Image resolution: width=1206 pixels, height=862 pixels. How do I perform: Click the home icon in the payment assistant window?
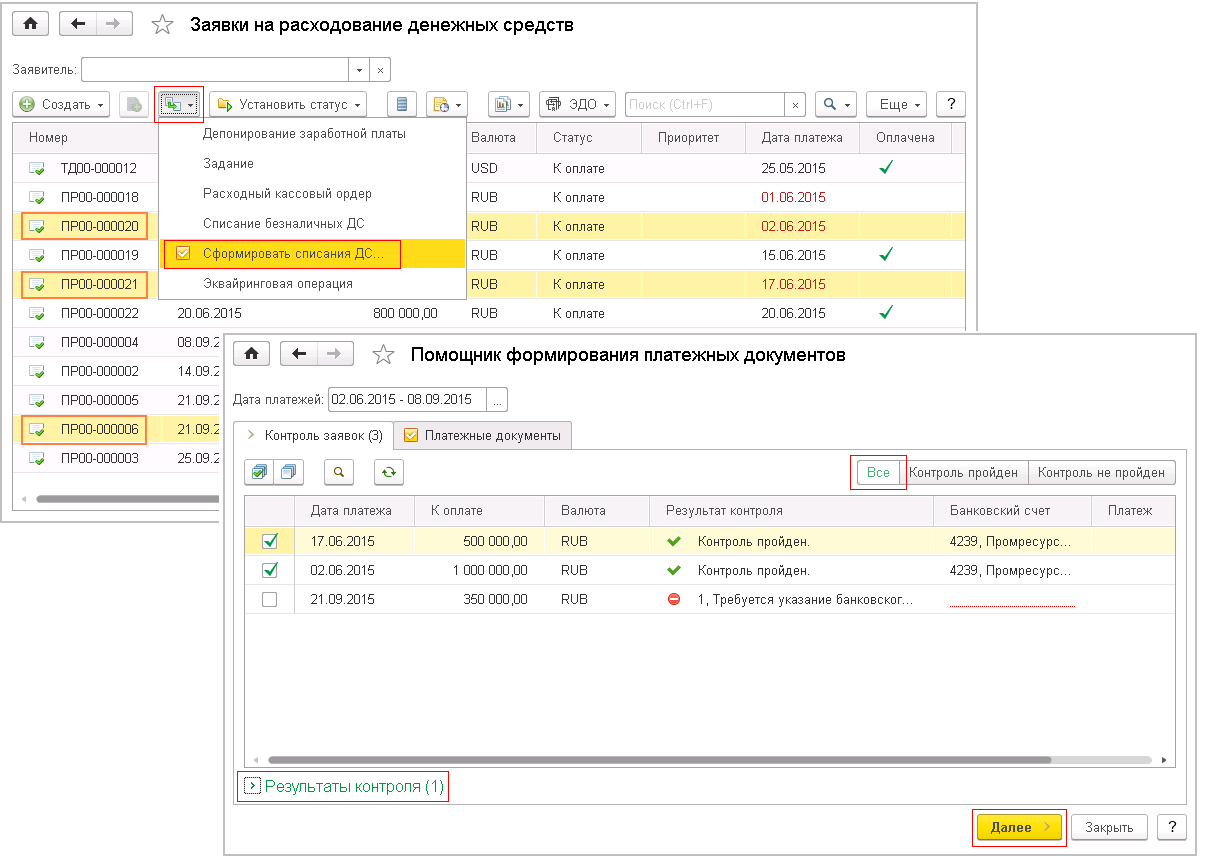(x=252, y=354)
